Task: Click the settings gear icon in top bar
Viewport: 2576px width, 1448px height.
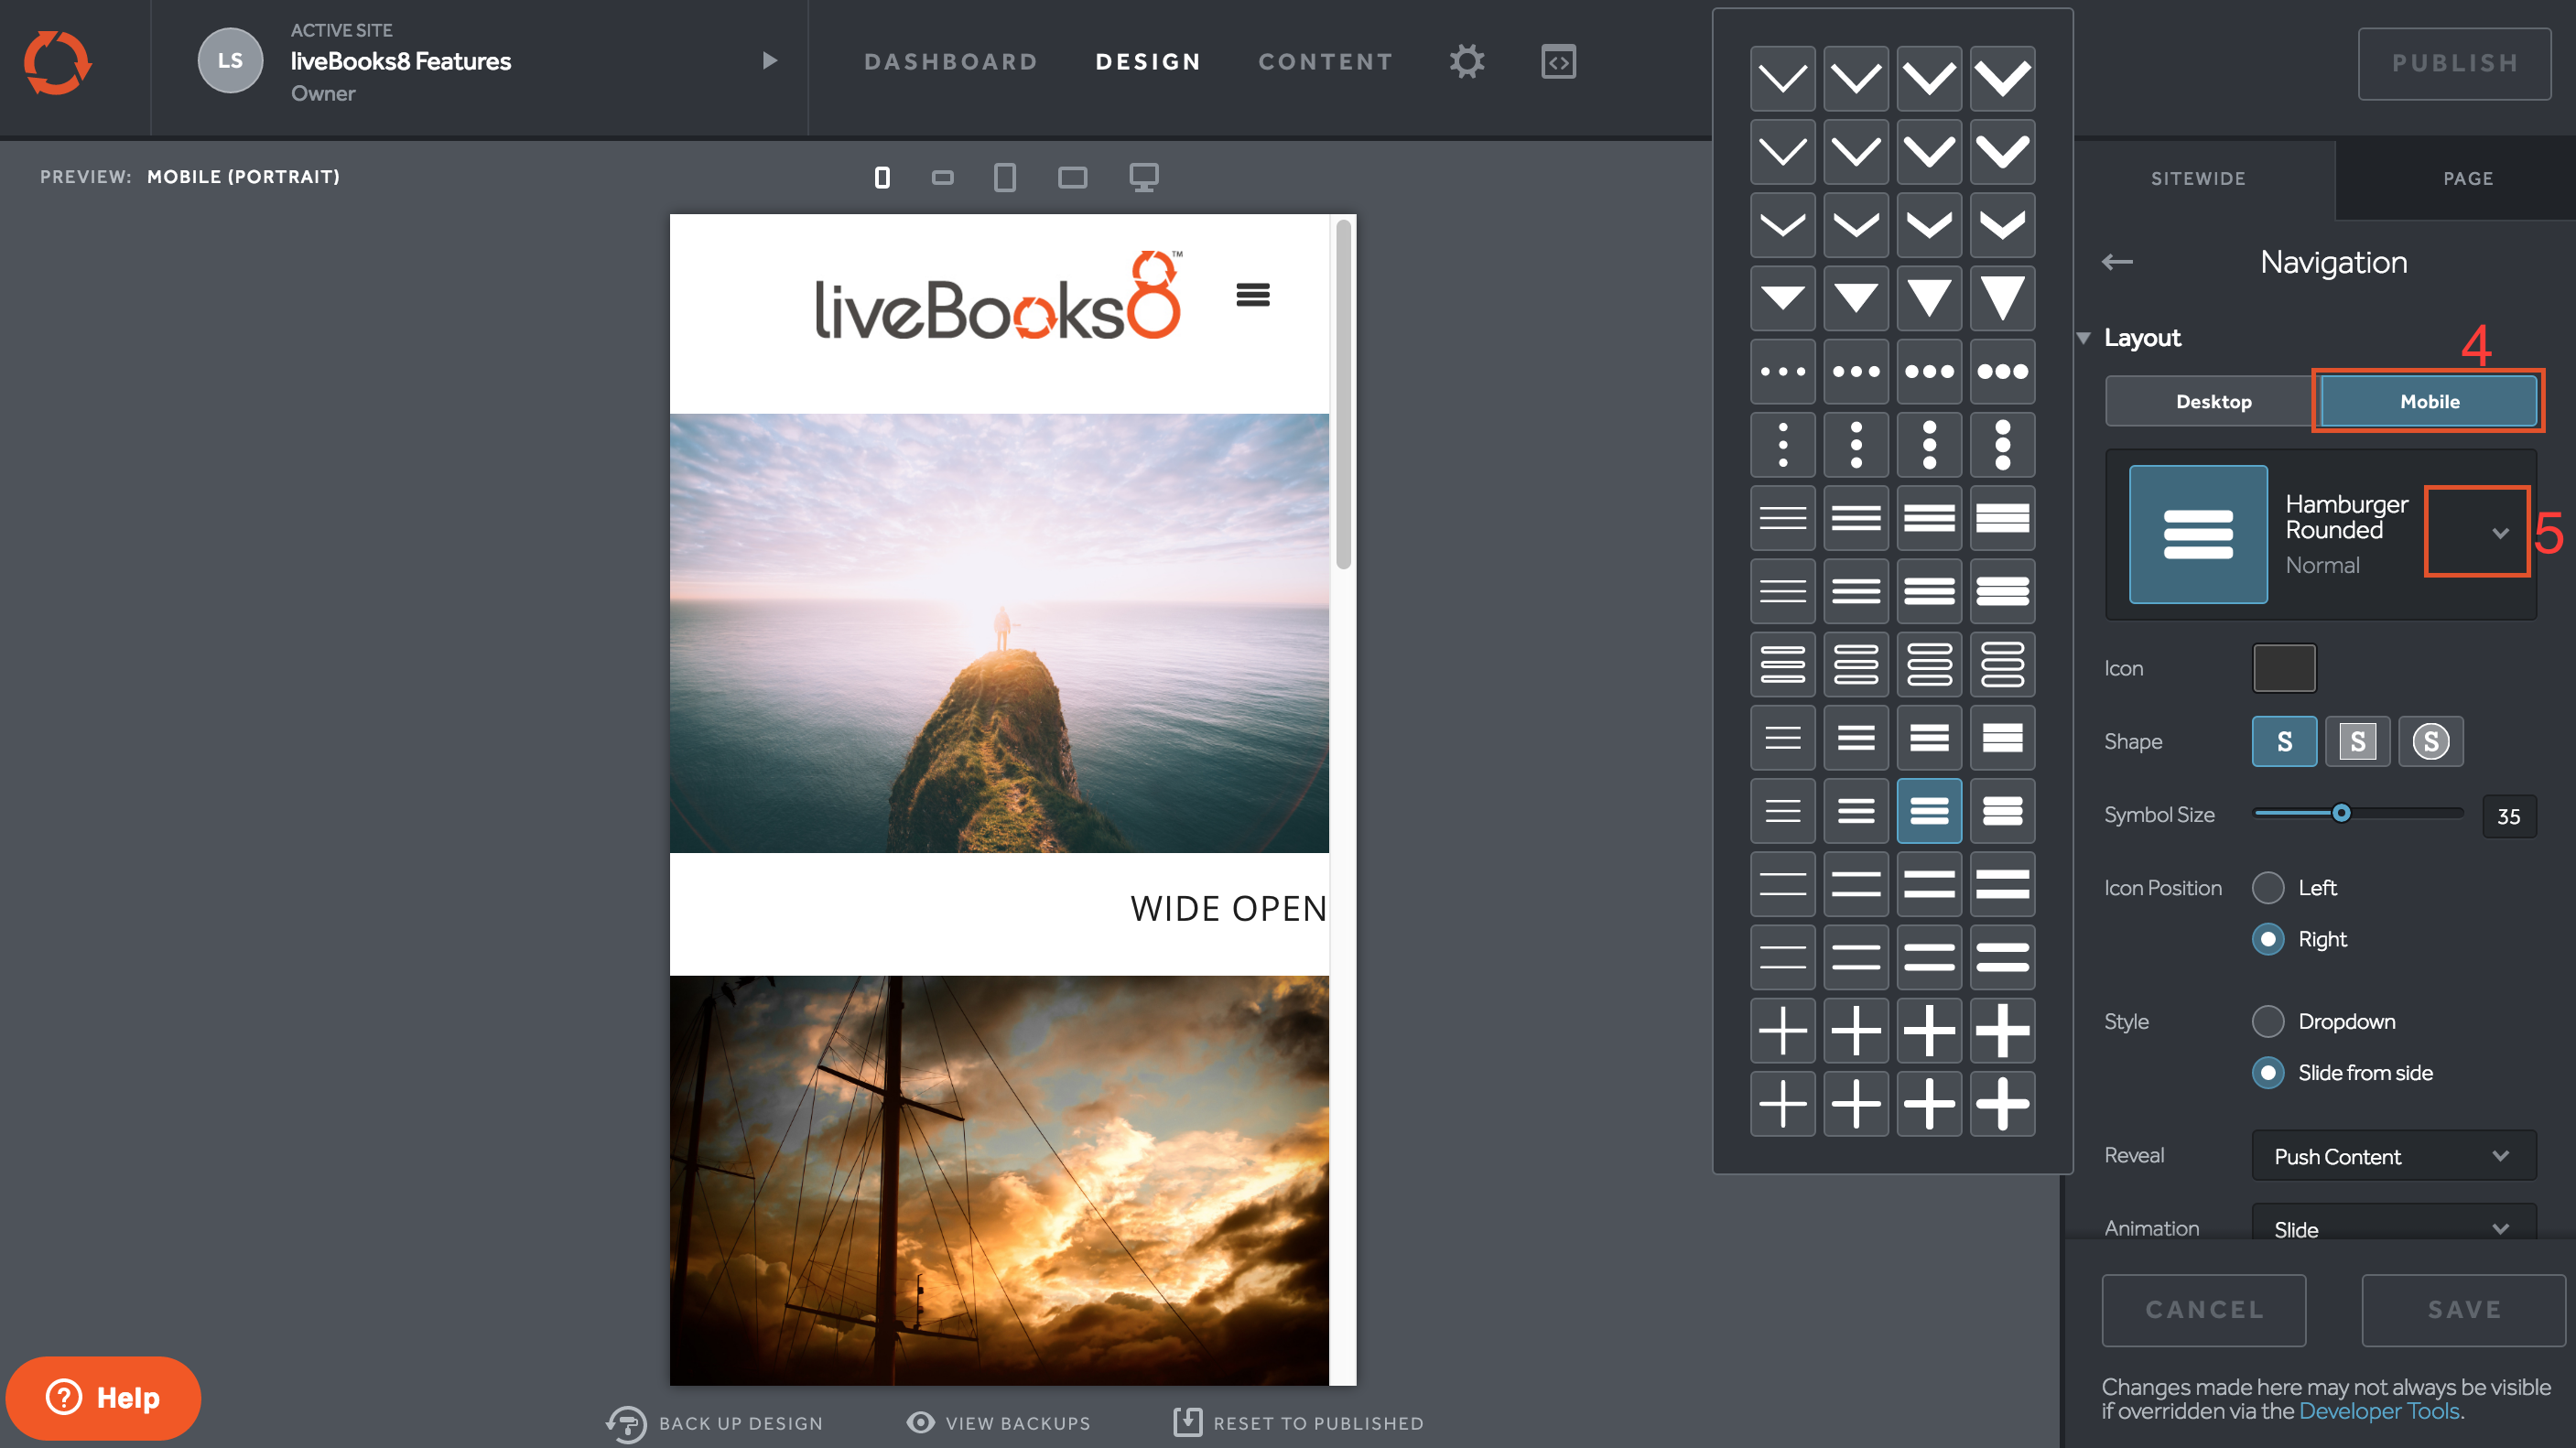Action: click(x=1466, y=62)
